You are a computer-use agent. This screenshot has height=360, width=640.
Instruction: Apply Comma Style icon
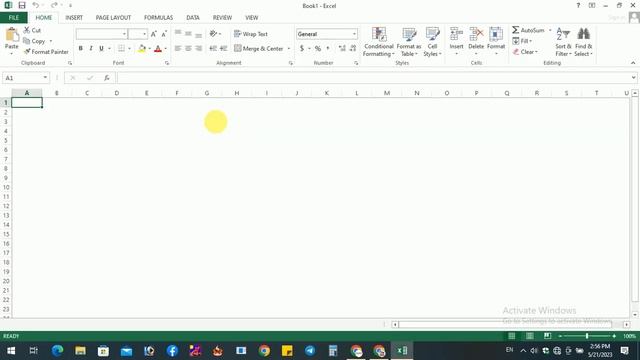[328, 49]
